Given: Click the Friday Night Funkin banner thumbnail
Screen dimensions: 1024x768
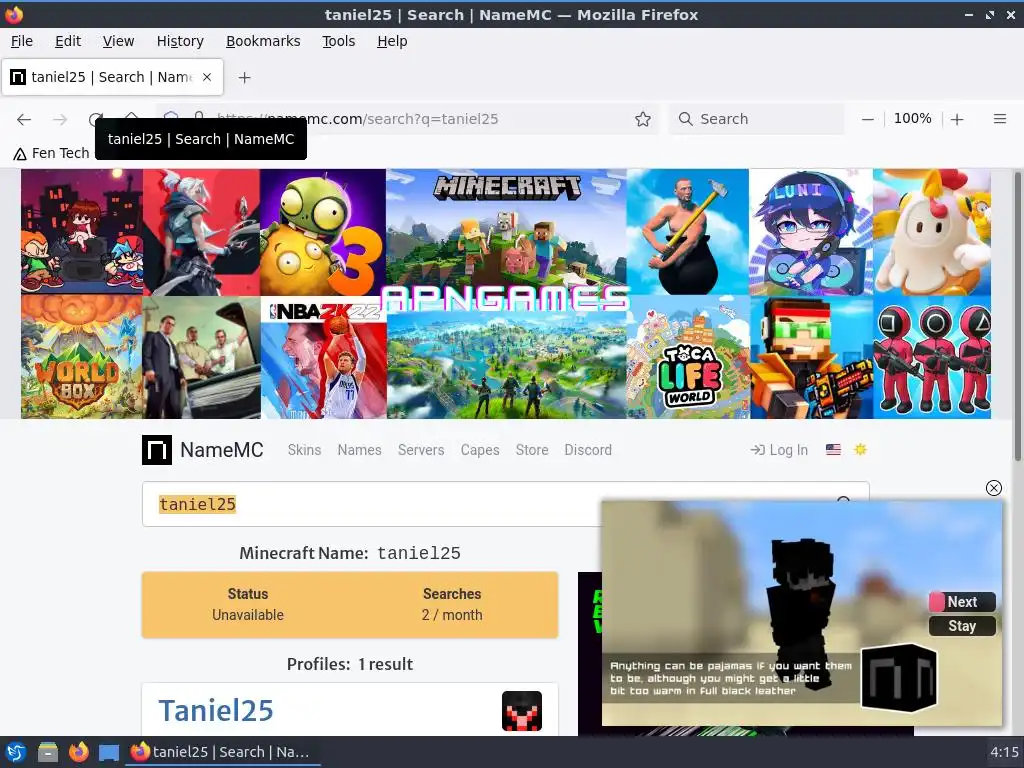Looking at the screenshot, I should tap(82, 232).
